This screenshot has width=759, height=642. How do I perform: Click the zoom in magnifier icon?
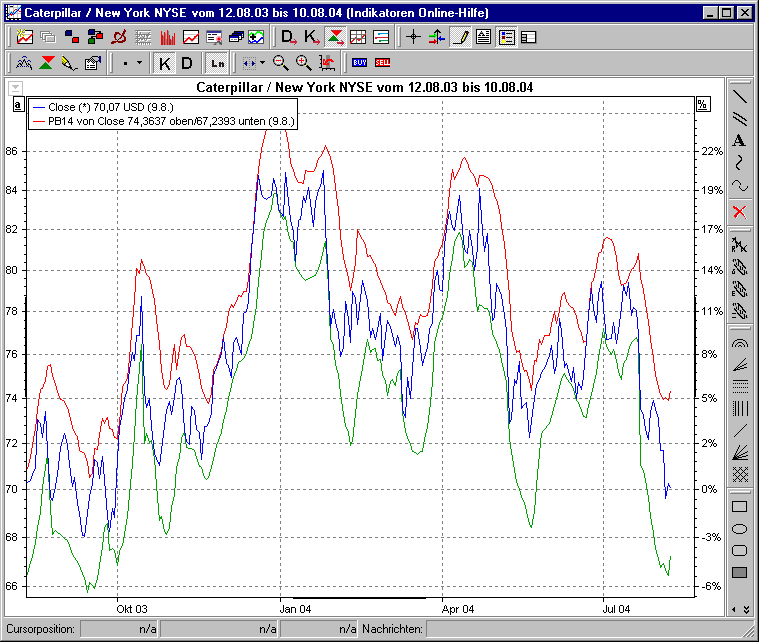coord(303,63)
